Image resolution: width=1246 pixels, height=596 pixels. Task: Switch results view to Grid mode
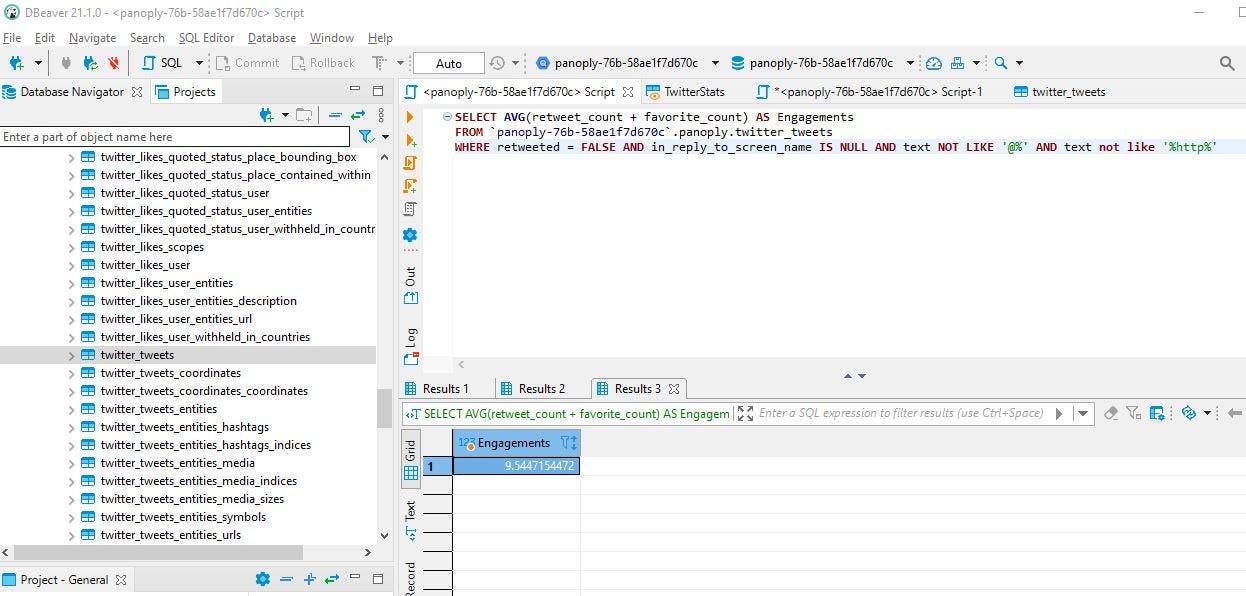[410, 460]
